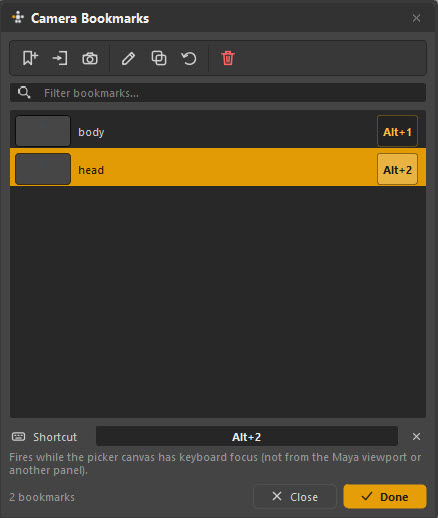Click the reset arrow icon
The image size is (438, 518).
coord(189,58)
